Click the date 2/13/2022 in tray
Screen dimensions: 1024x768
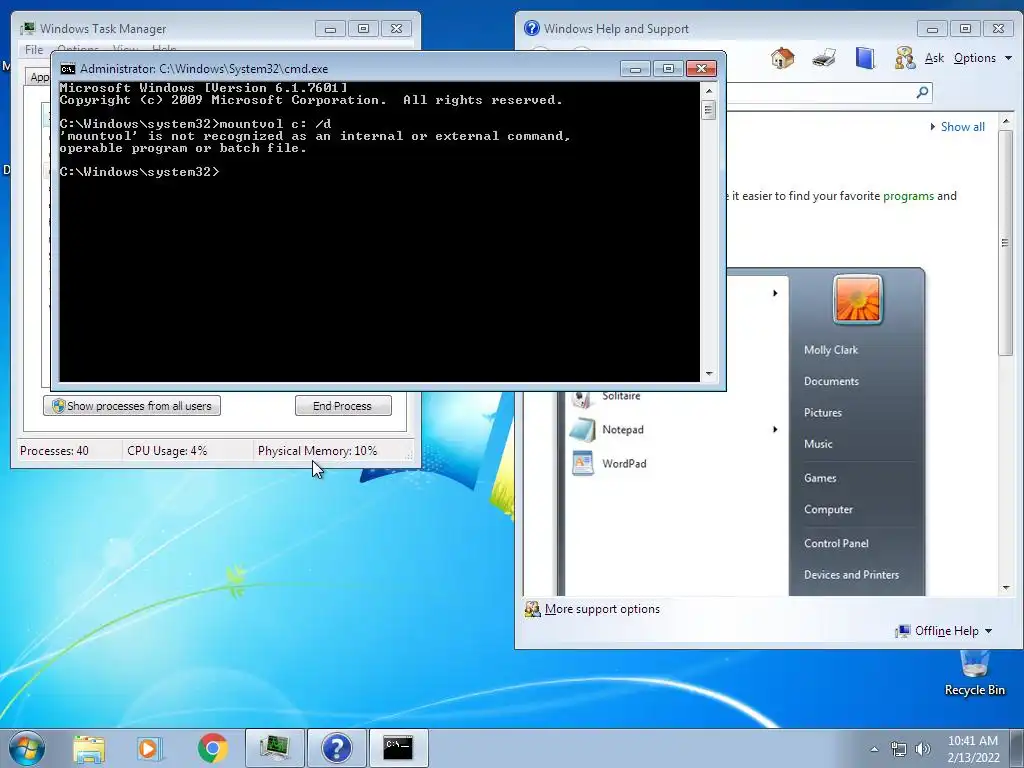click(973, 758)
